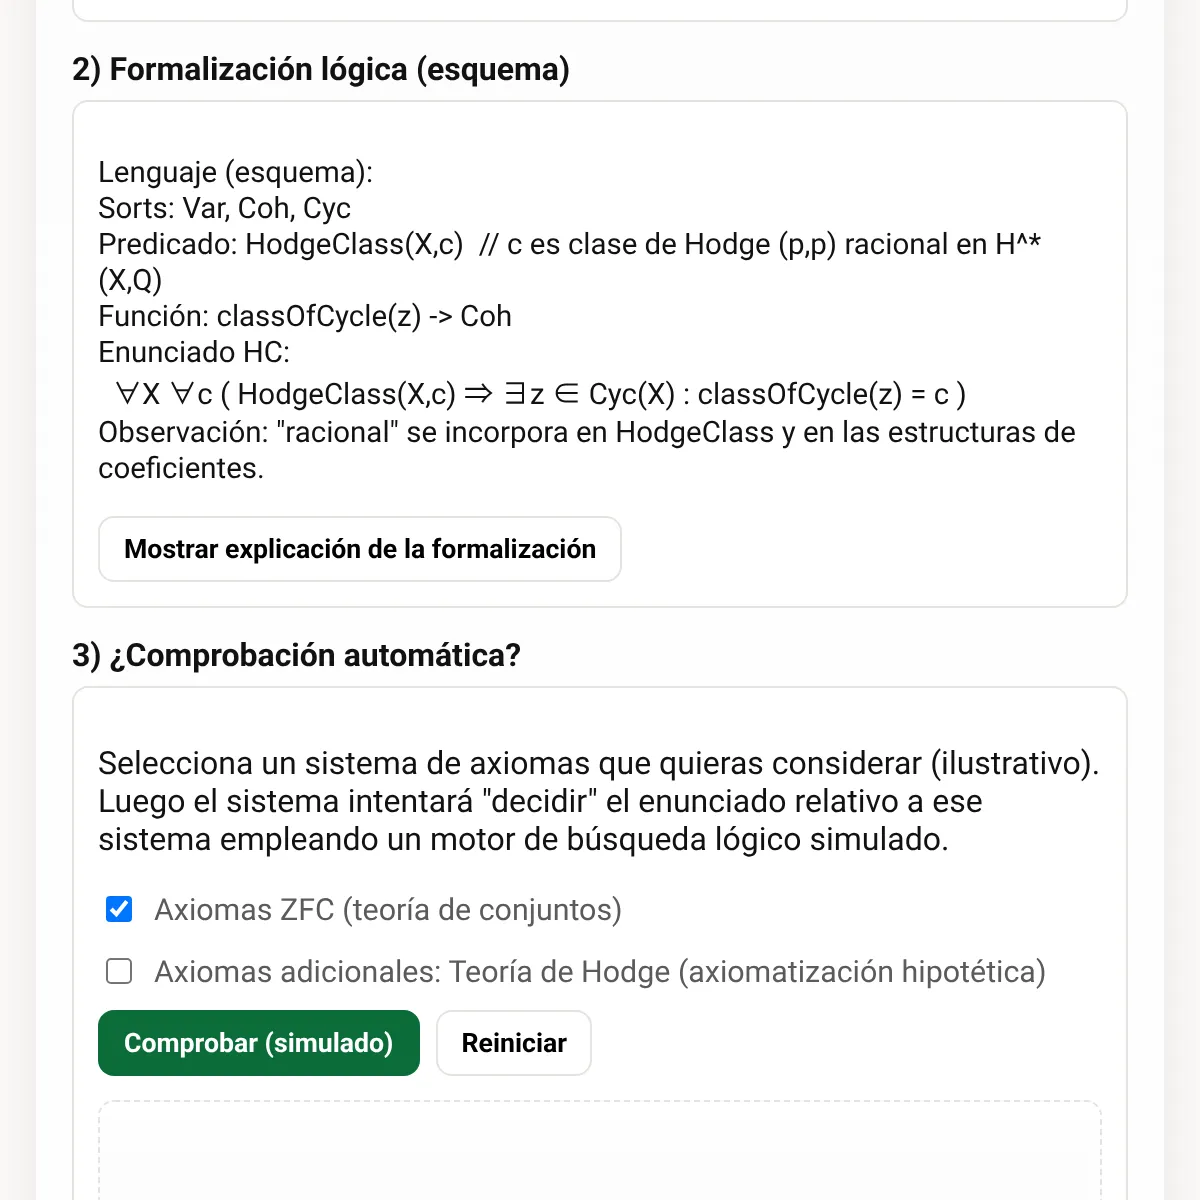Click the '2) Formalización lógica (esquema)' heading
This screenshot has height=1200, width=1200.
[321, 69]
